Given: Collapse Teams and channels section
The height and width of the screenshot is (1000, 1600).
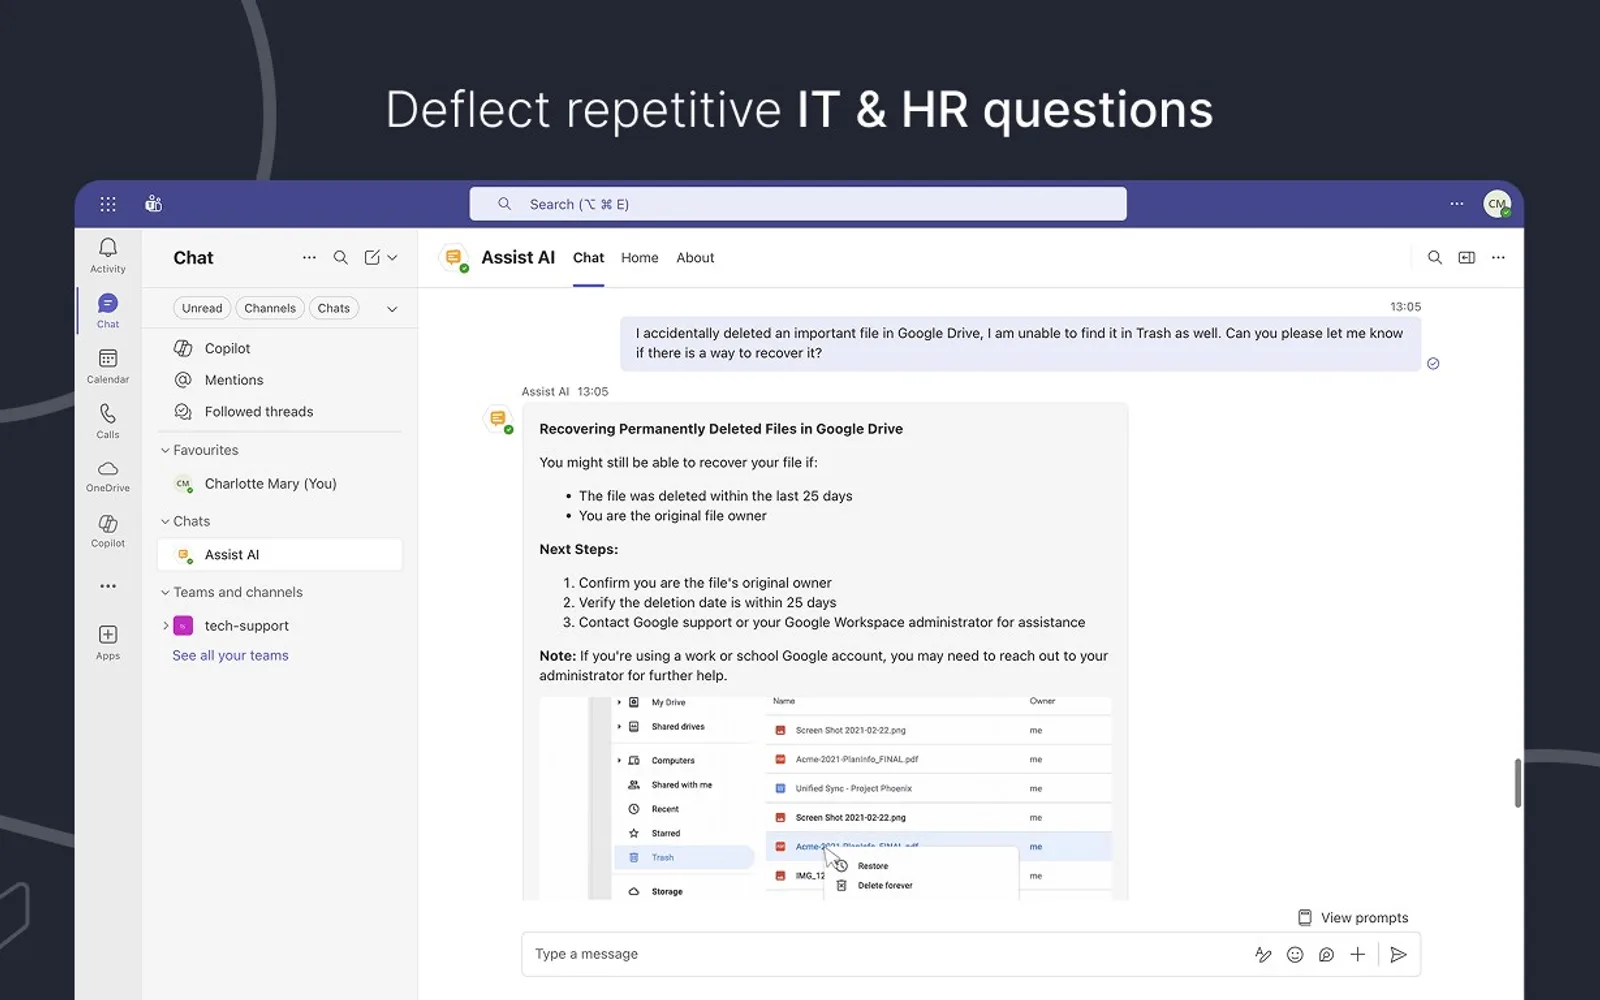Looking at the screenshot, I should [165, 592].
